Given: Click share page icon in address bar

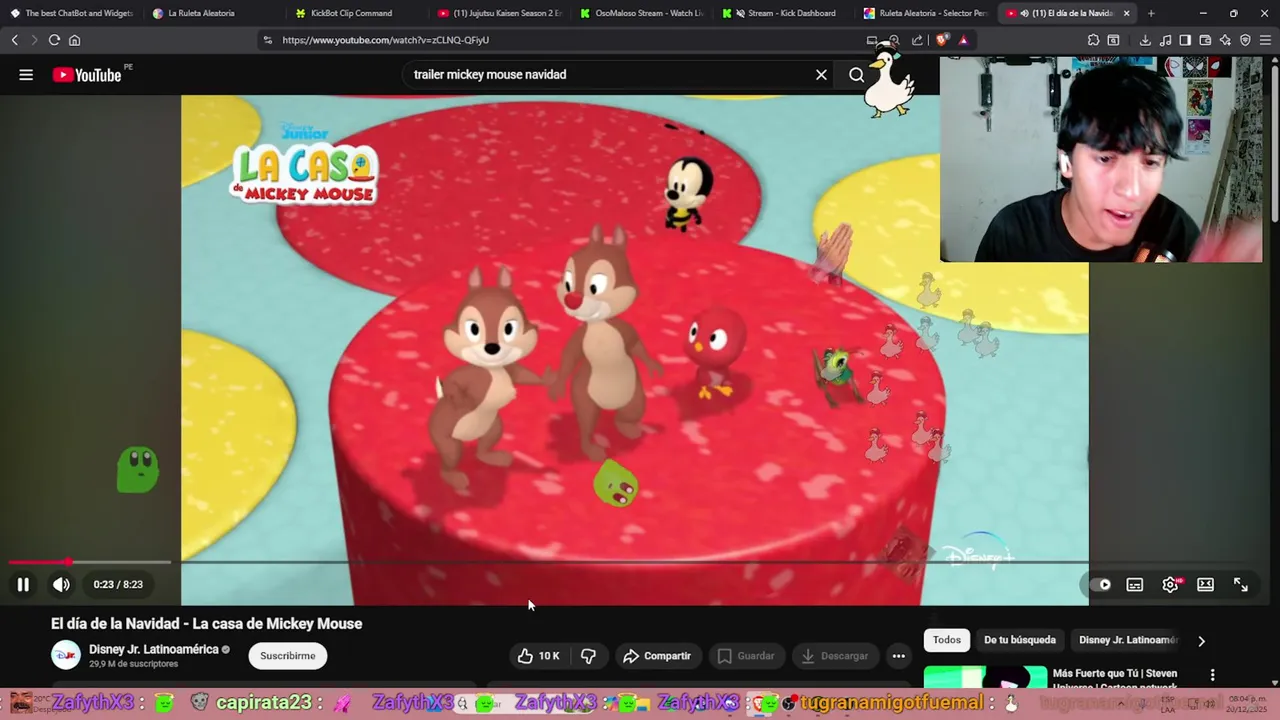Looking at the screenshot, I should pos(917,40).
